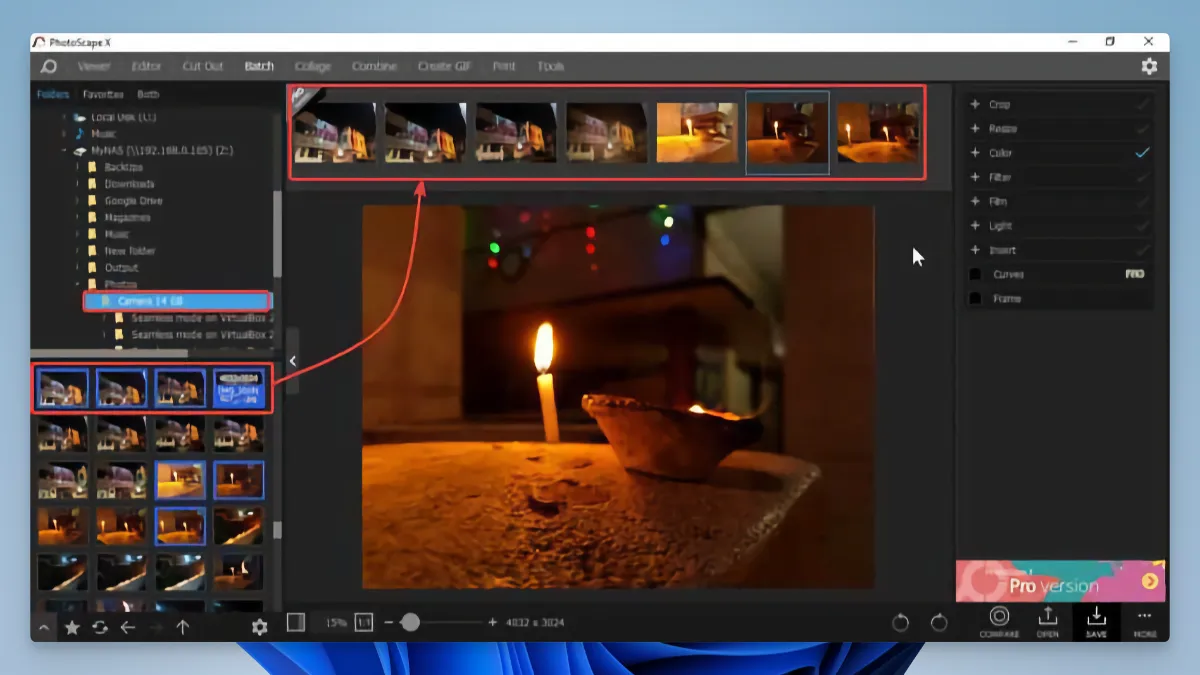The height and width of the screenshot is (675, 1200).
Task: Click the Save icon in bottom toolbar
Action: coord(1096,621)
